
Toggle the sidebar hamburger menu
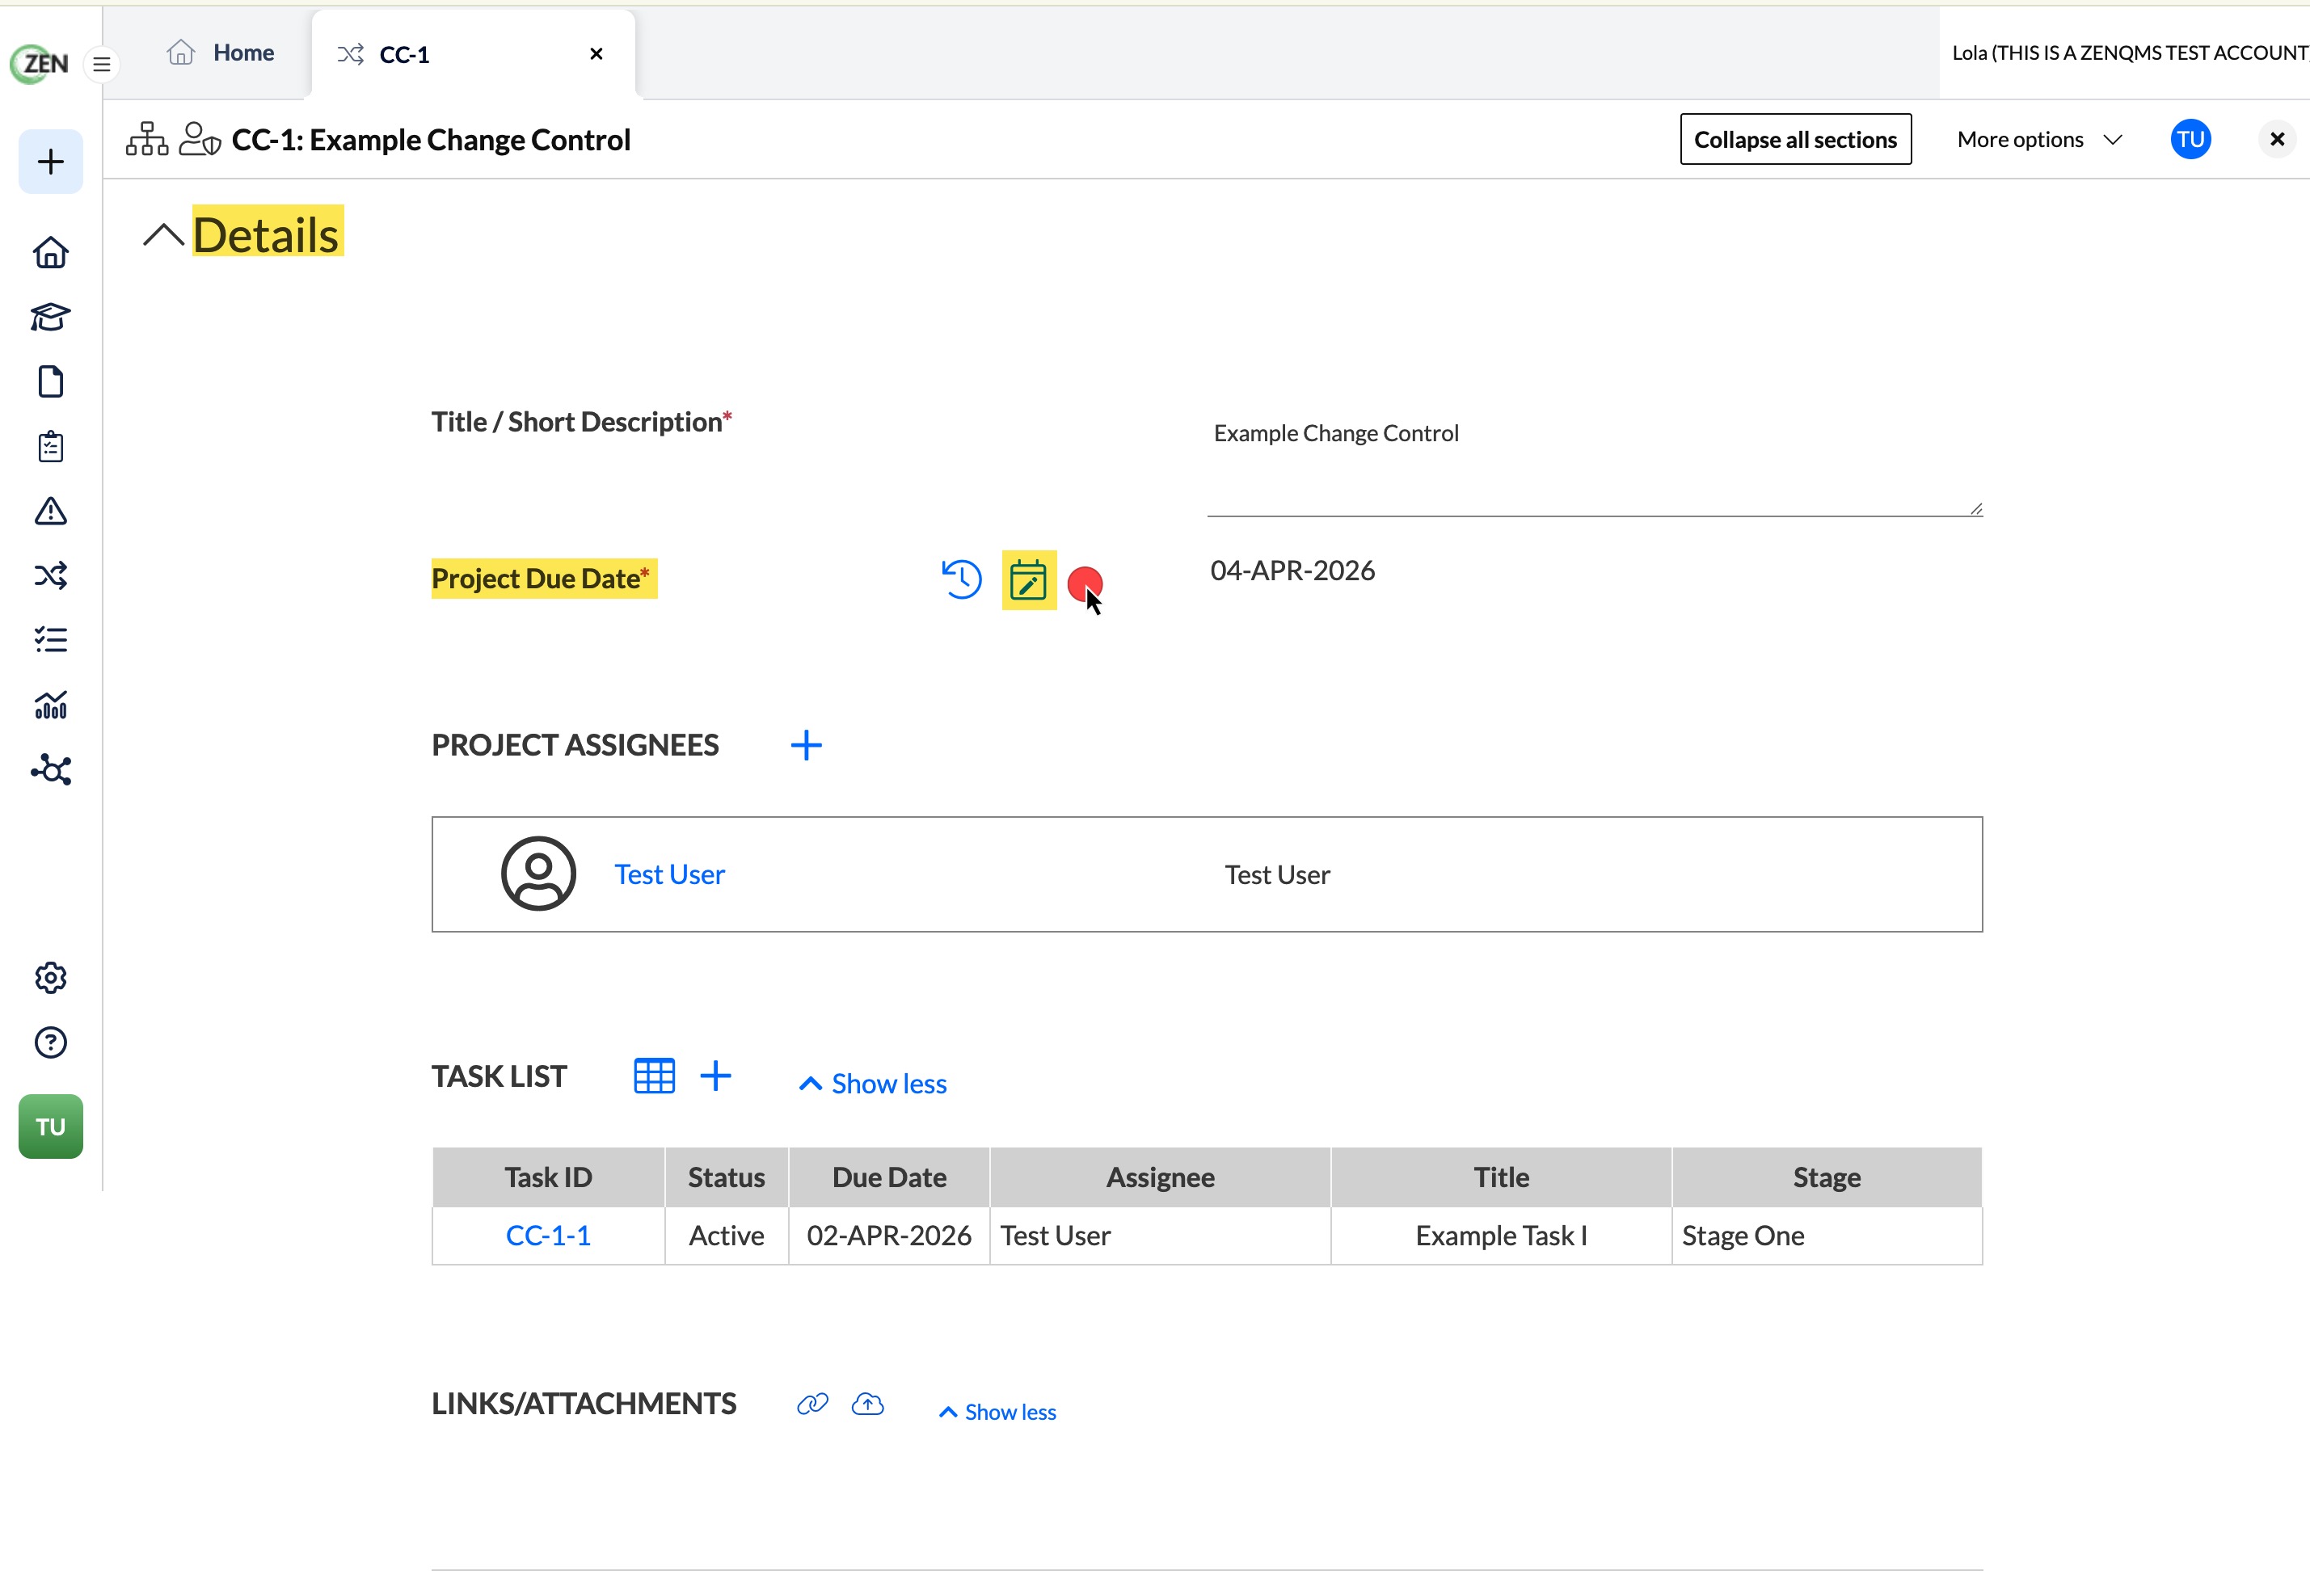101,65
